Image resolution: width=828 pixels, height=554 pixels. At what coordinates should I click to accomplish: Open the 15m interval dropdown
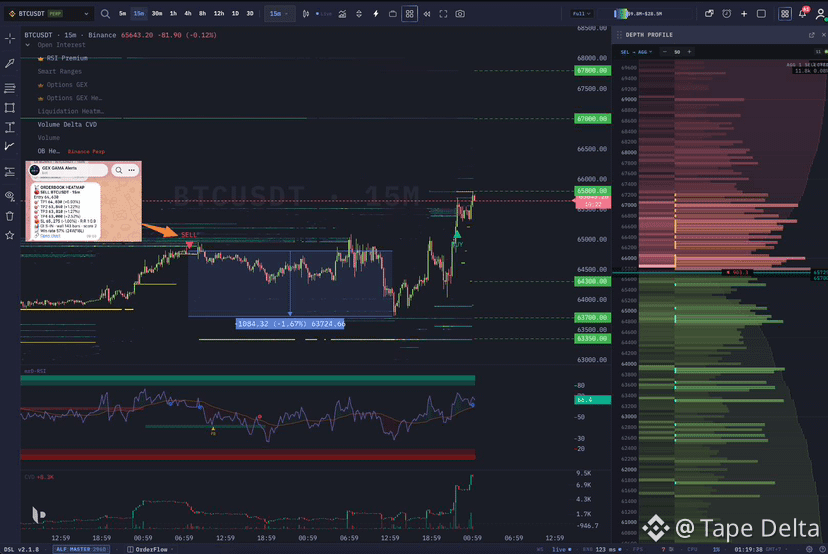pos(279,14)
